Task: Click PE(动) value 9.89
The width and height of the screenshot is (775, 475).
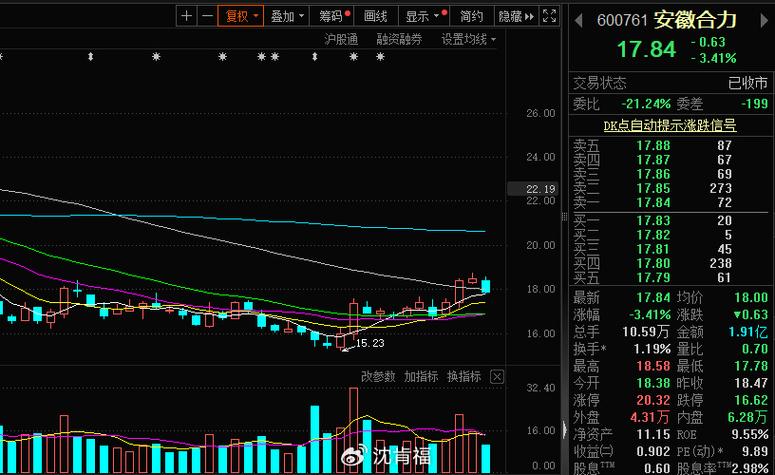Action: (x=754, y=451)
